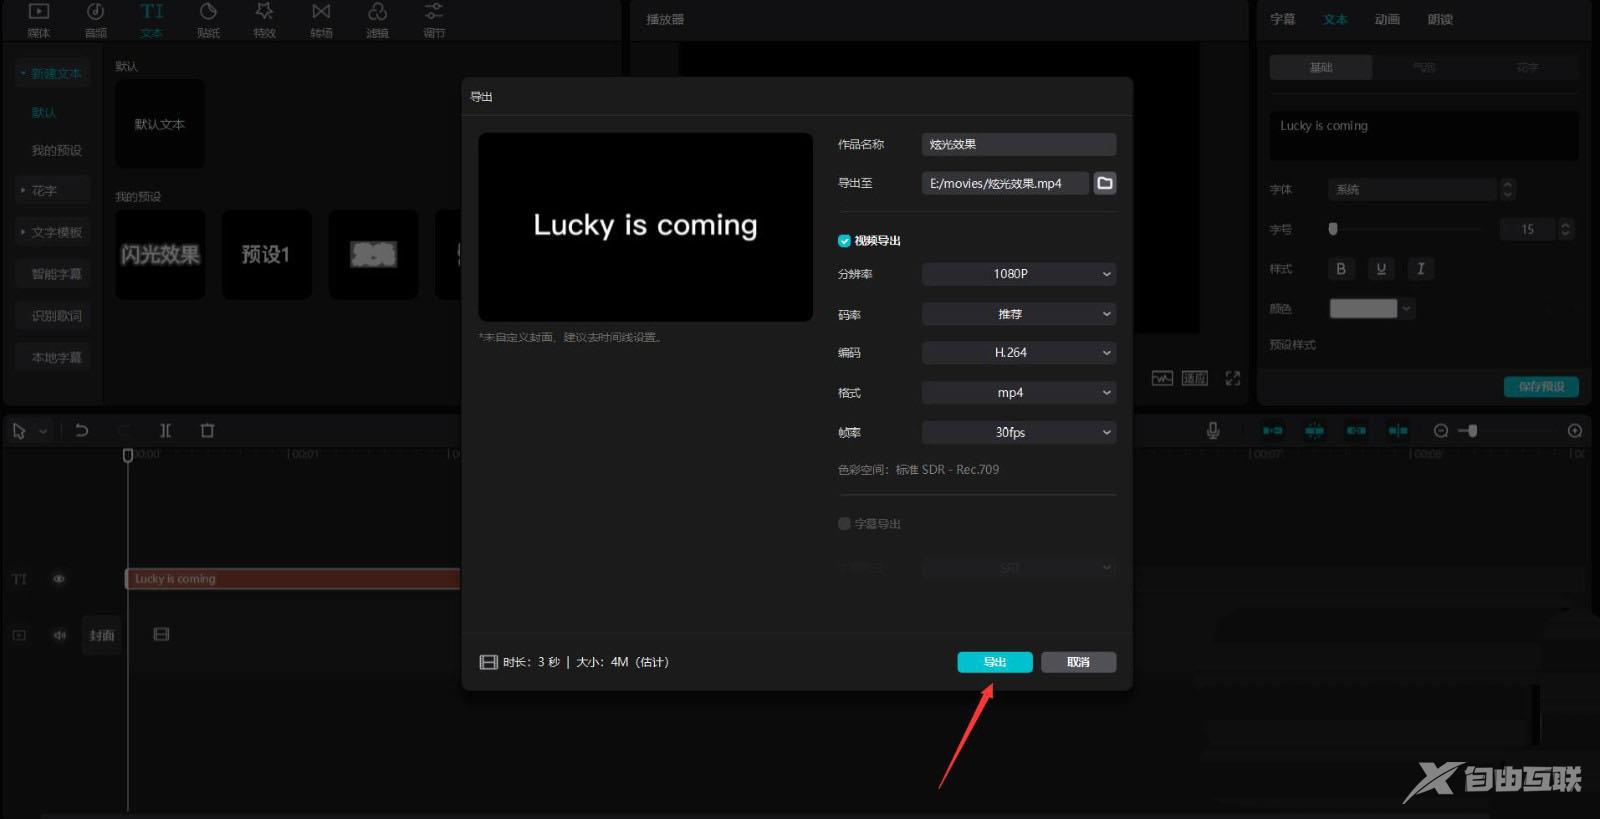Image resolution: width=1600 pixels, height=819 pixels.
Task: Open the player waveform scope icon
Action: [1161, 378]
